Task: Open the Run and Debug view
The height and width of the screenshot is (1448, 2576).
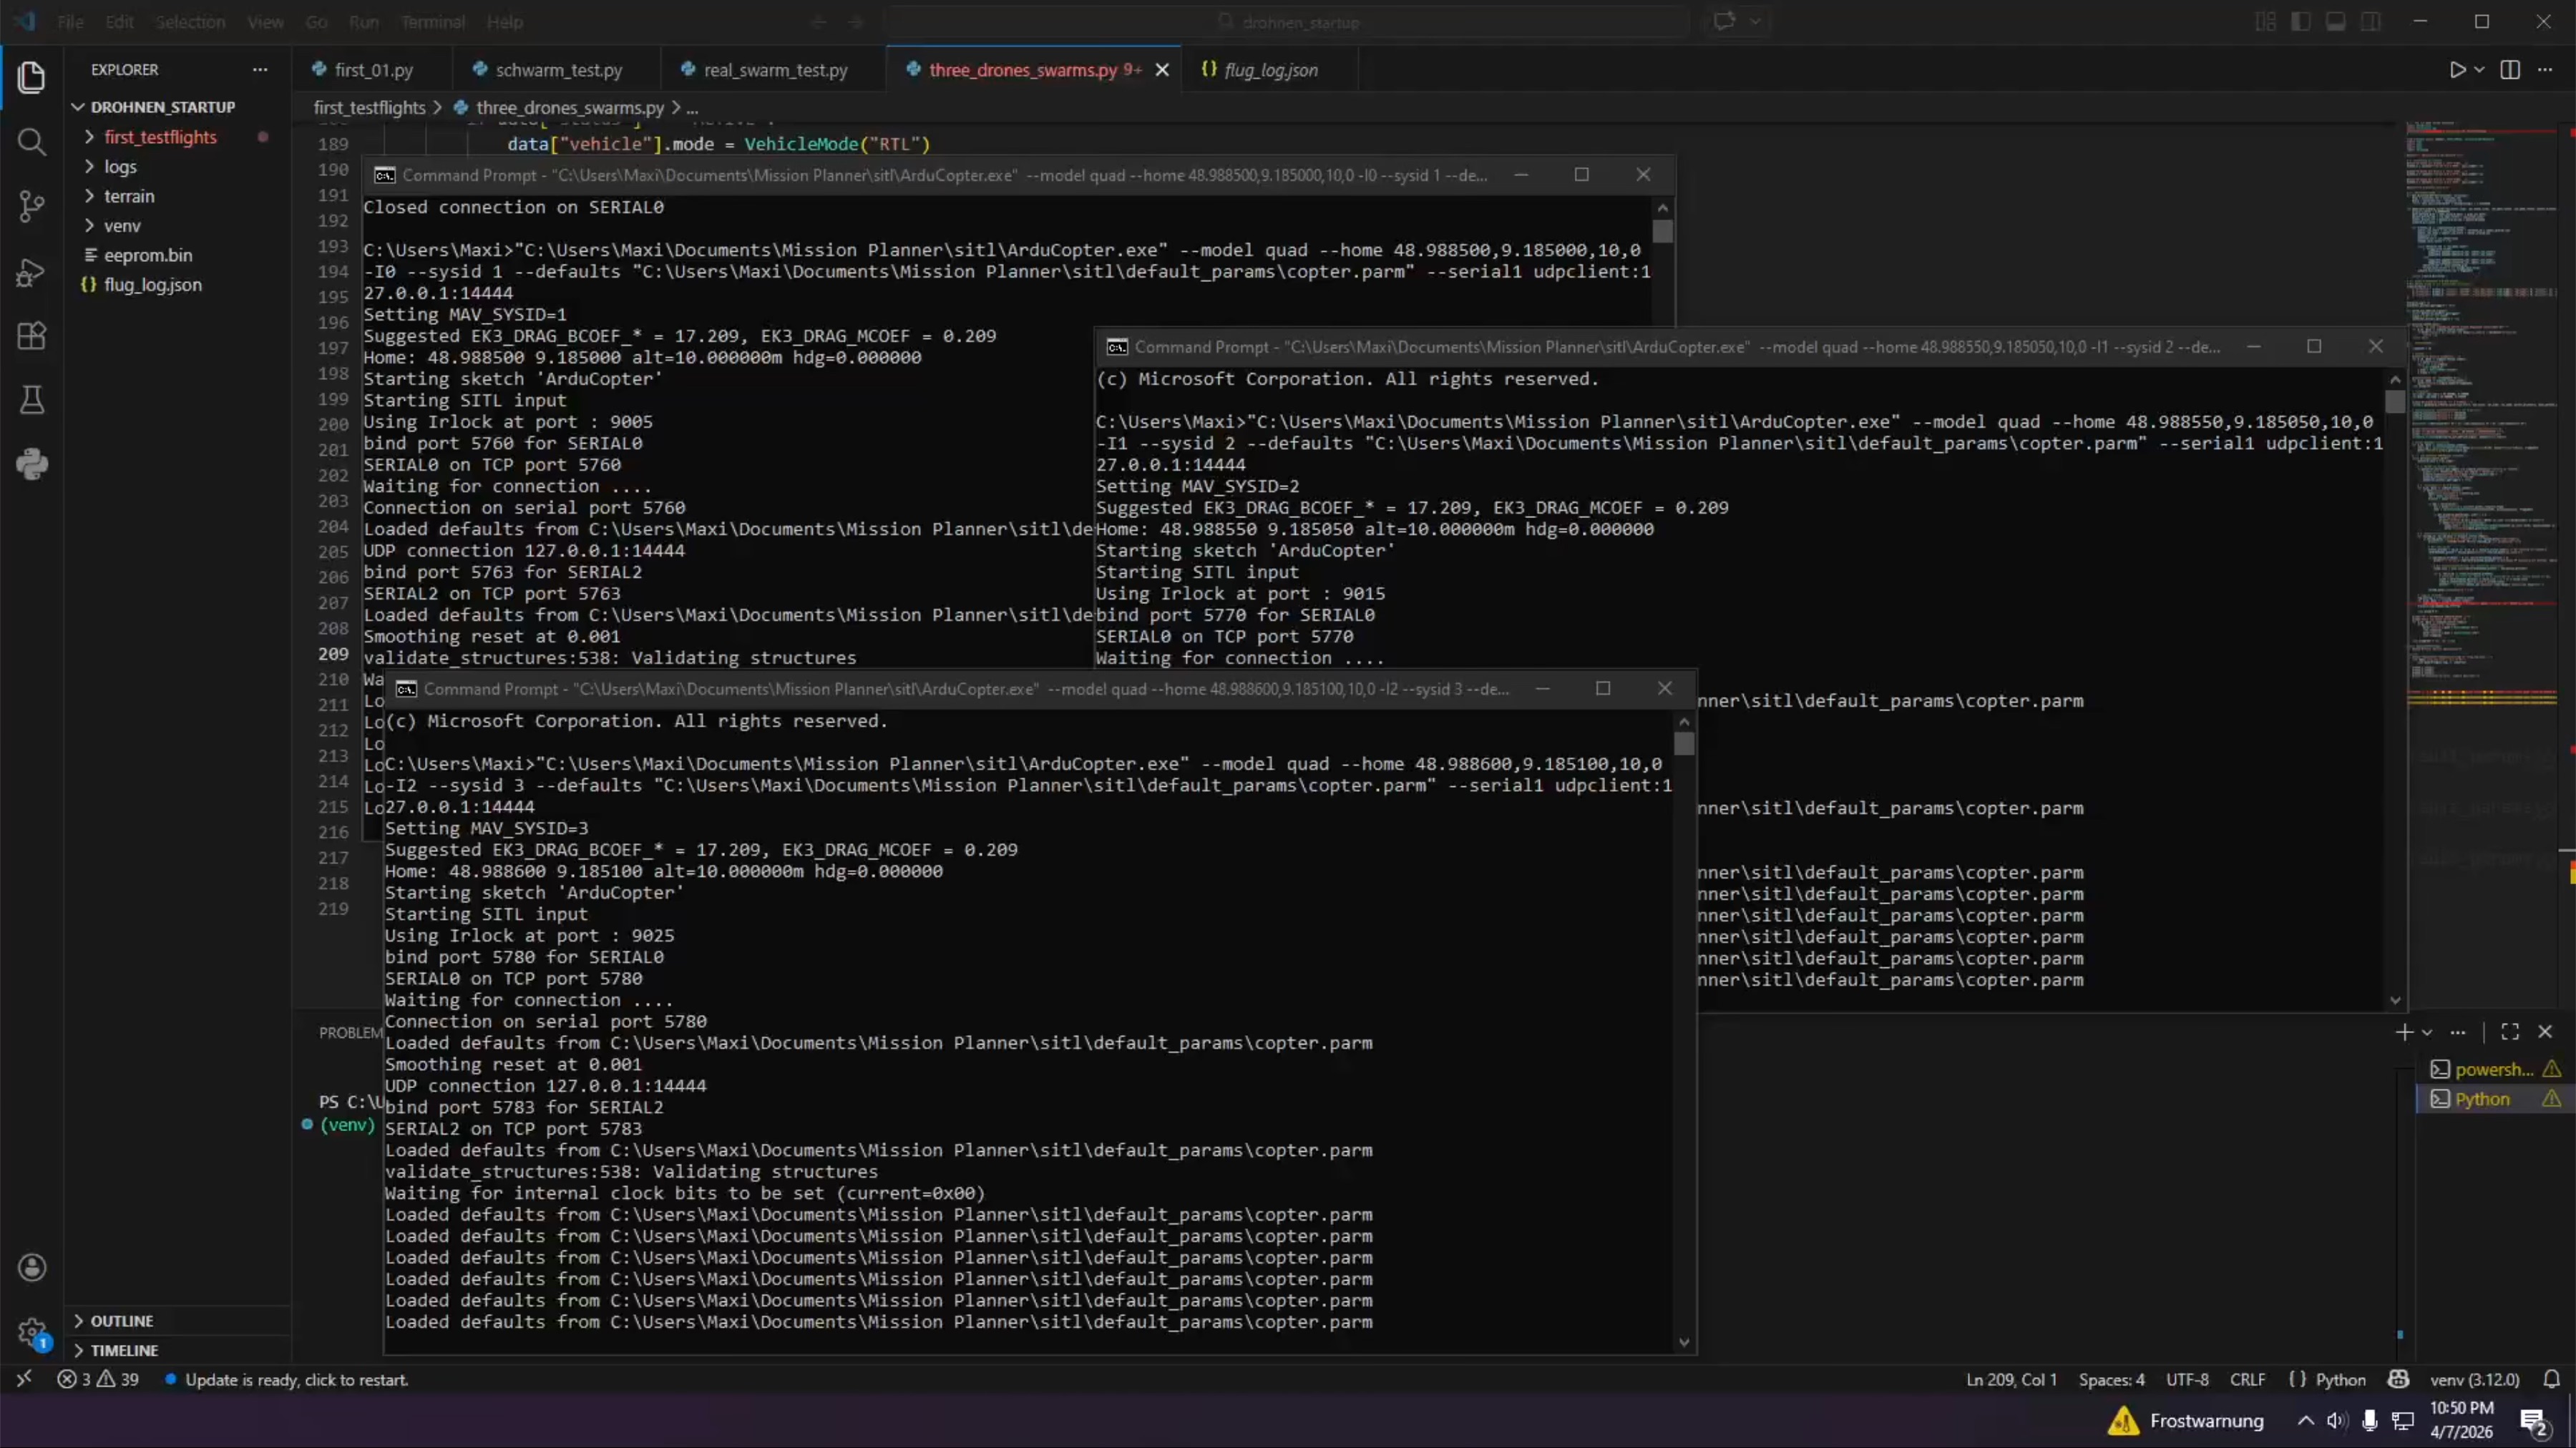Action: (x=32, y=272)
